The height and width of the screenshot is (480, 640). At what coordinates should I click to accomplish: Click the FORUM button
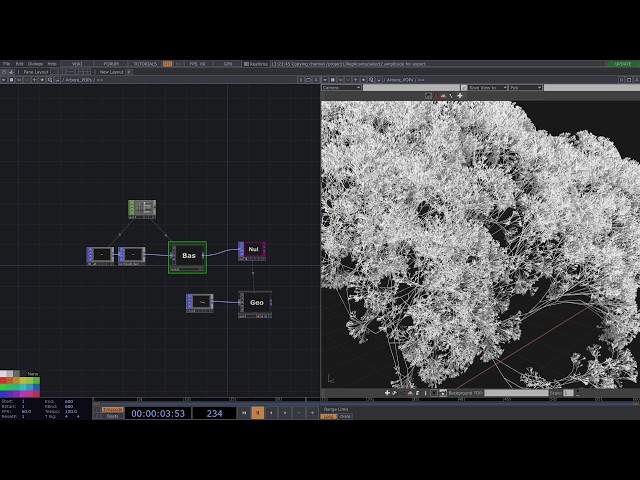[x=111, y=64]
